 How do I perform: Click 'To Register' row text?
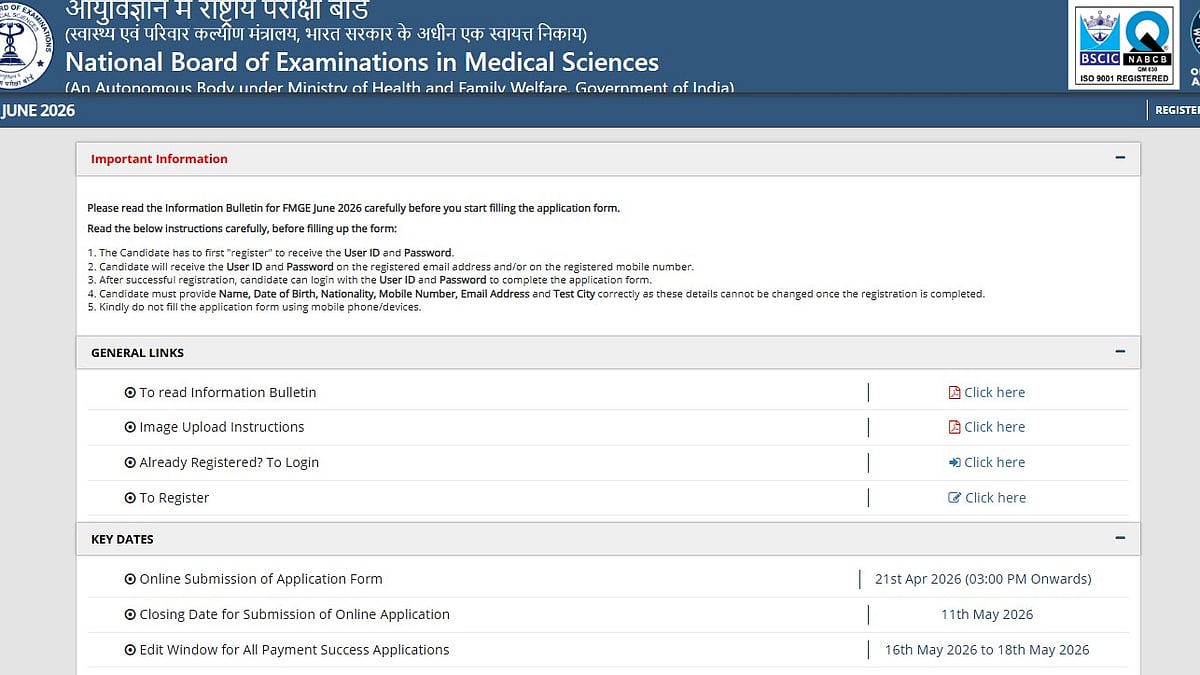pyautogui.click(x=175, y=498)
